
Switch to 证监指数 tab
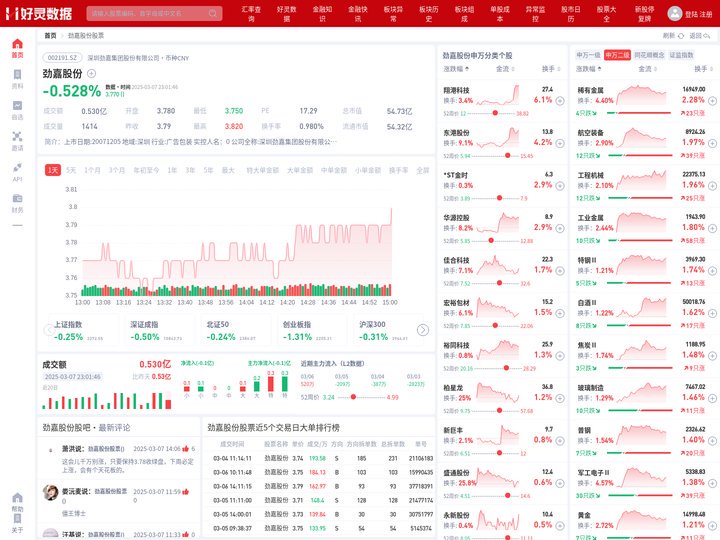(x=681, y=55)
